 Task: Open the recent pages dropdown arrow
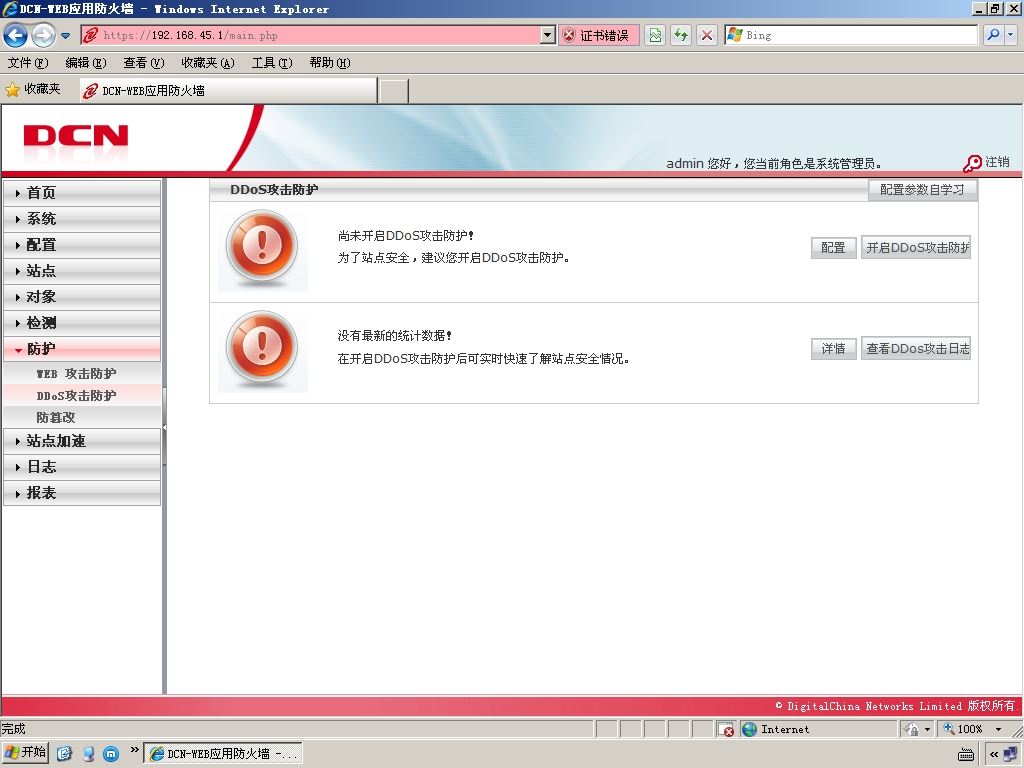(x=65, y=35)
